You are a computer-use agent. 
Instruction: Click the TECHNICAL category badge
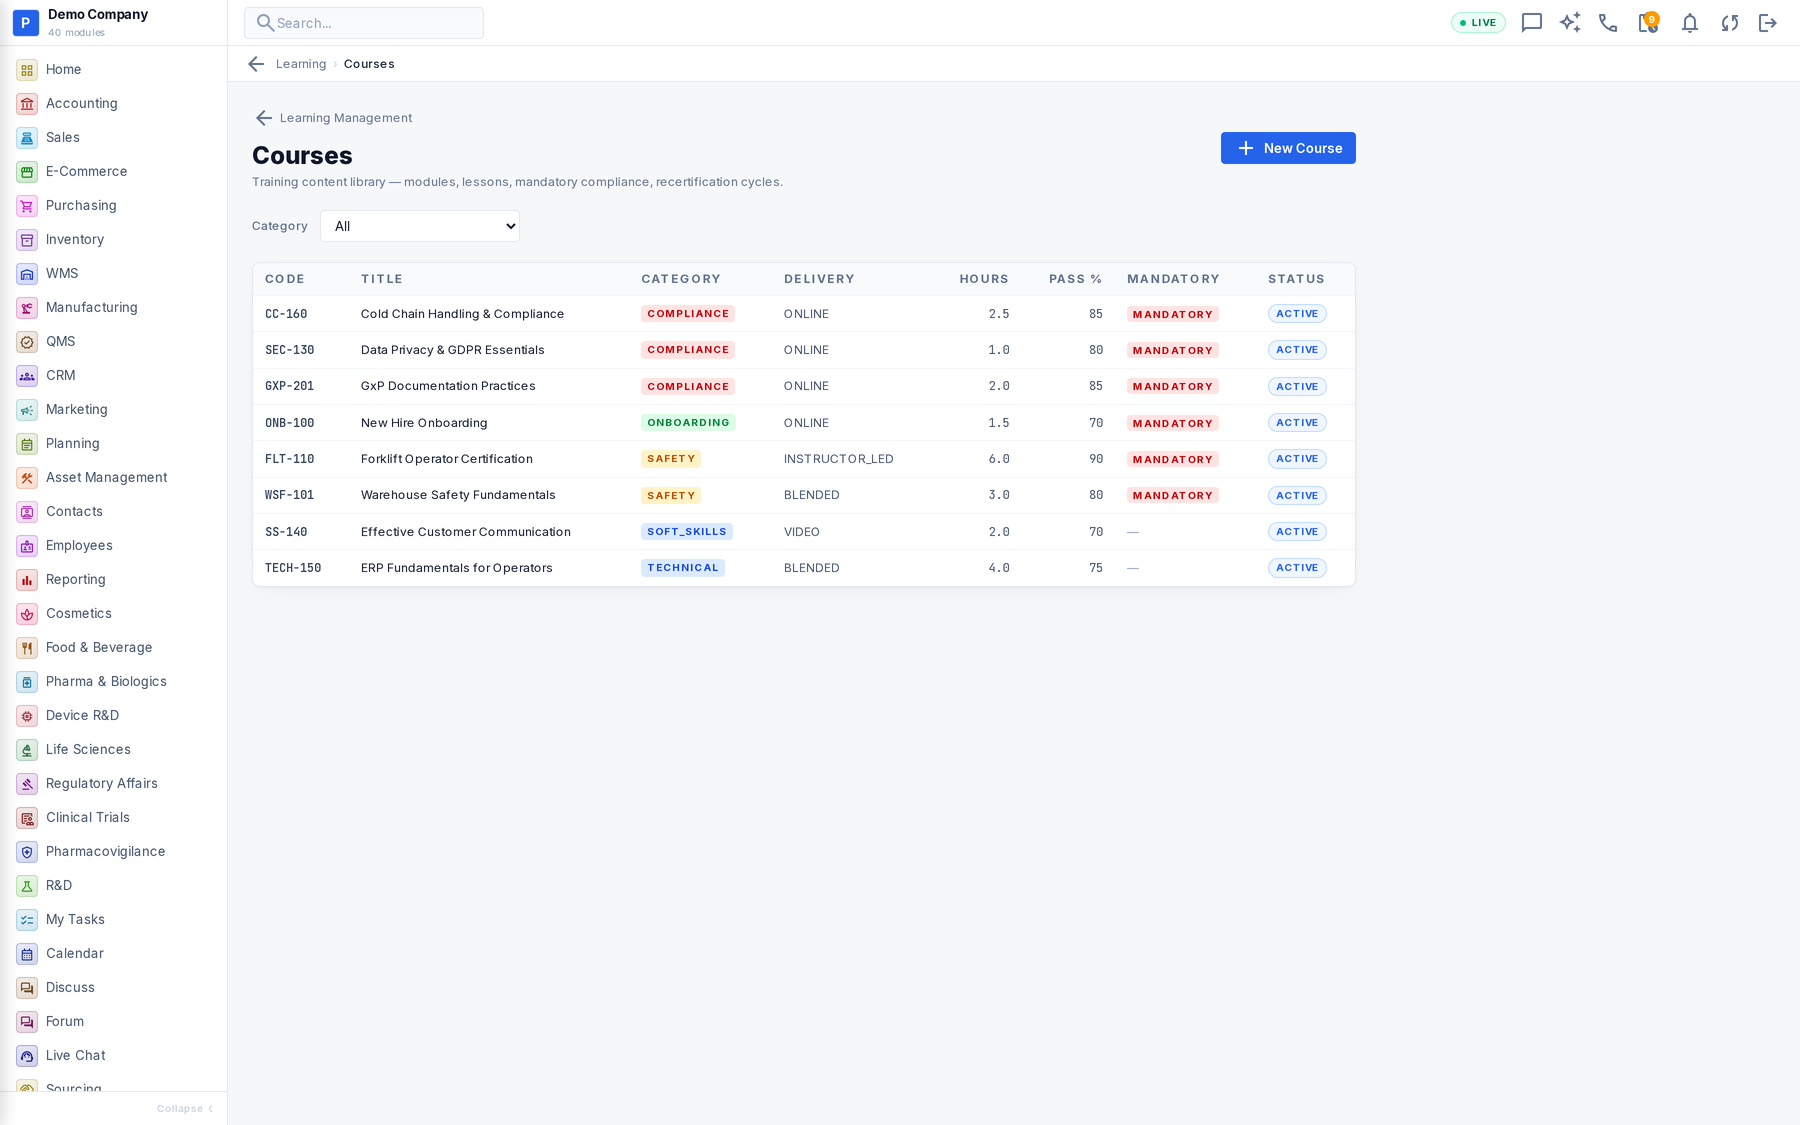pos(683,568)
